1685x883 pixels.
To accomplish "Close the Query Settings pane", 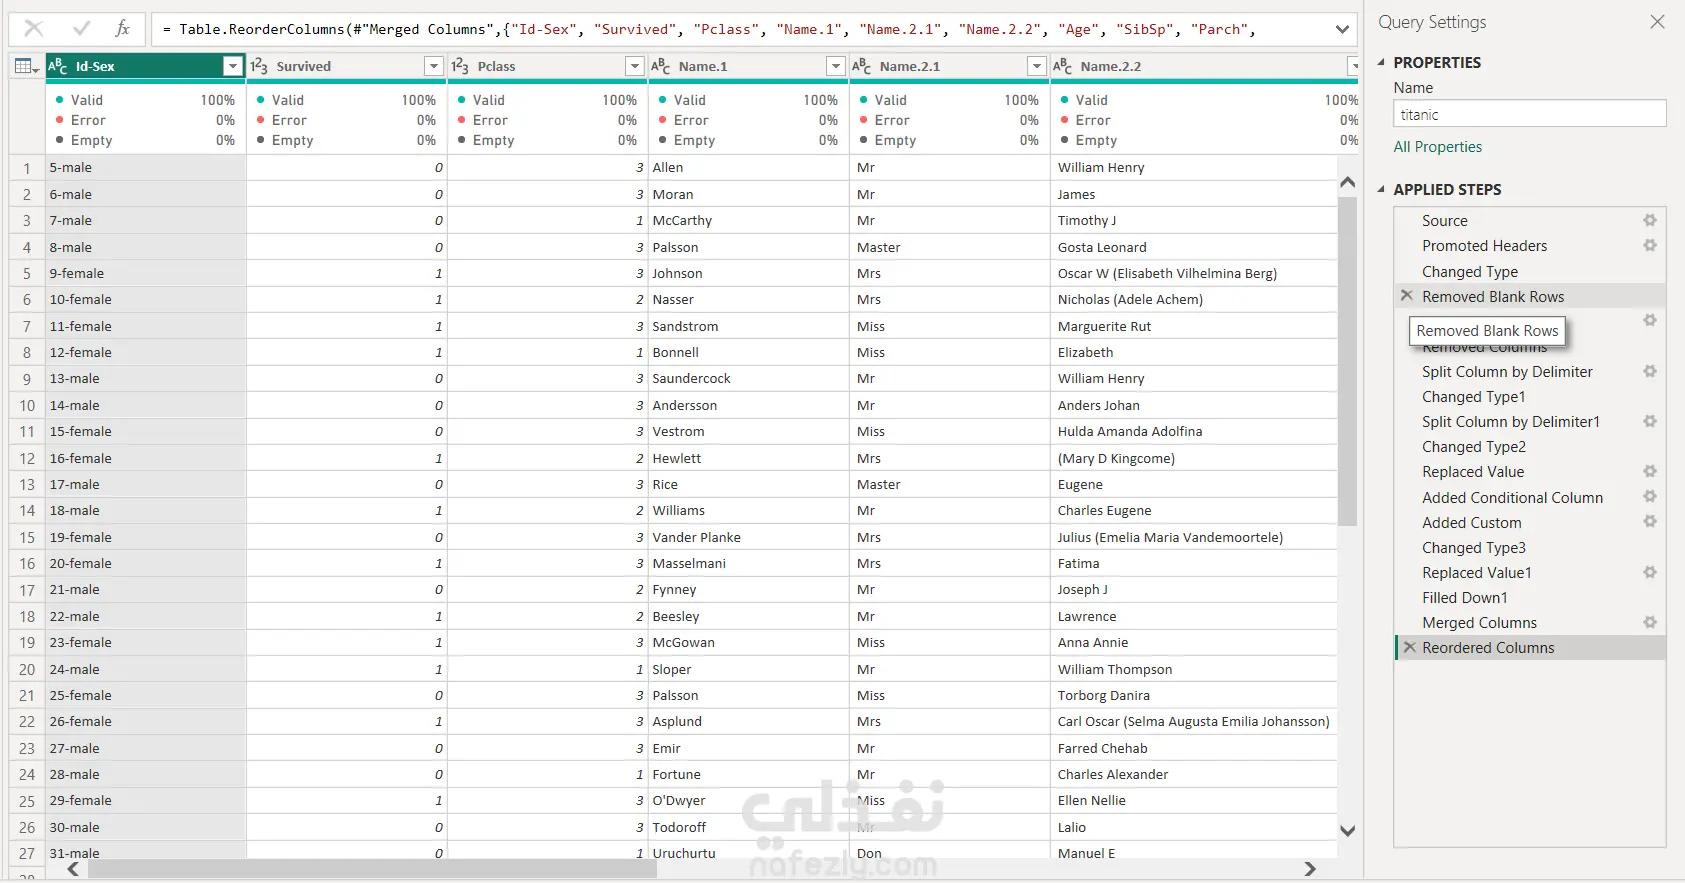I will (1657, 22).
